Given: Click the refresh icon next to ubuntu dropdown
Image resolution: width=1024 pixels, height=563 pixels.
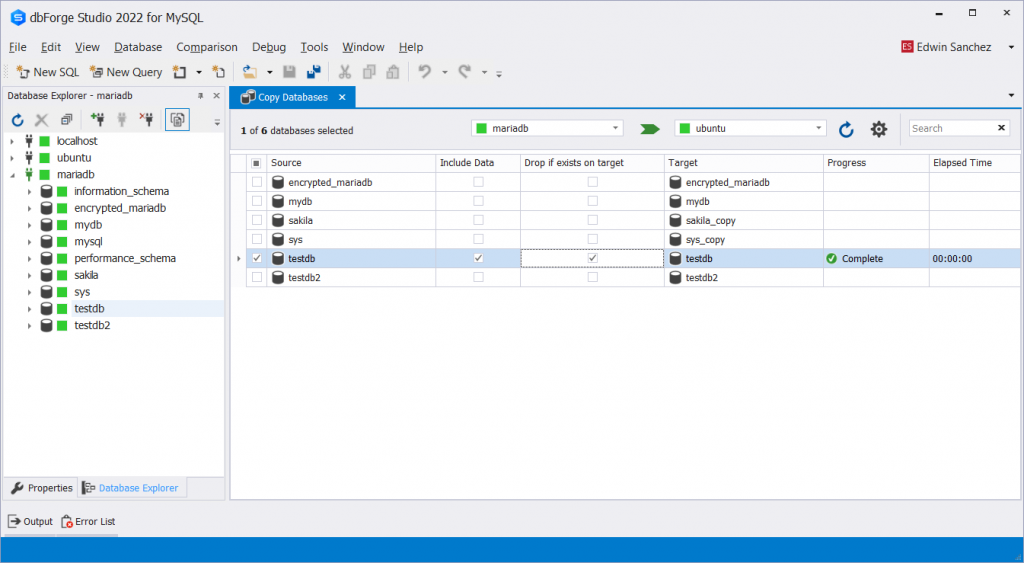Looking at the screenshot, I should (x=846, y=129).
